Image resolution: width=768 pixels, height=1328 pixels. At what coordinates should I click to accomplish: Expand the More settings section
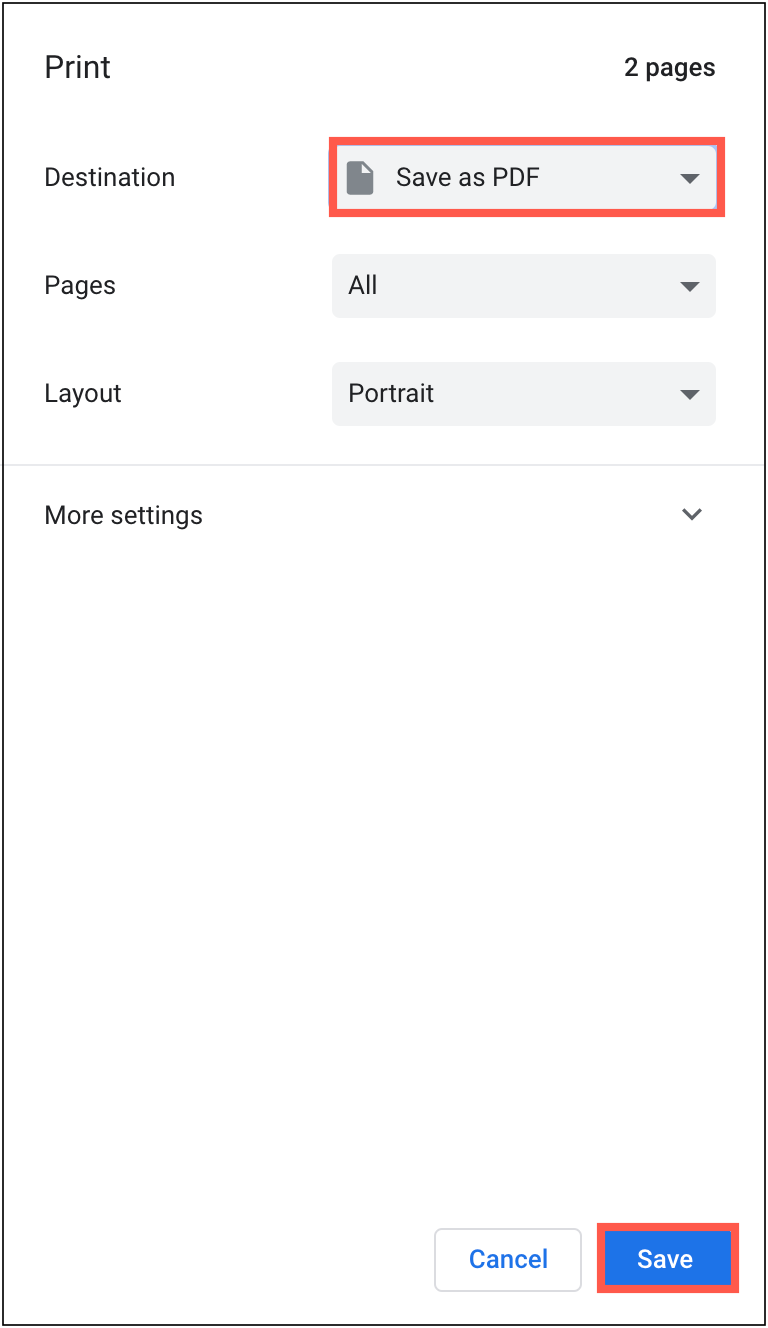pos(123,514)
